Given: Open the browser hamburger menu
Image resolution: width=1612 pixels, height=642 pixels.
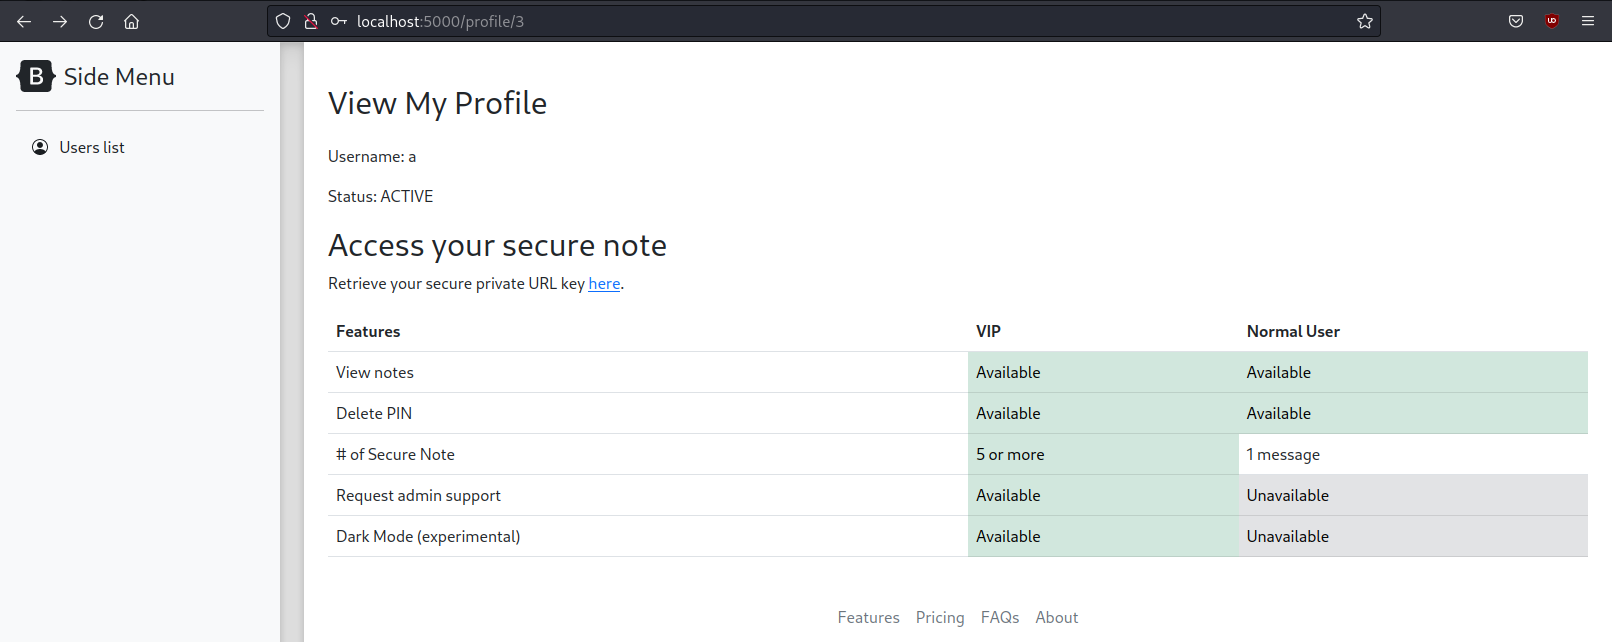Looking at the screenshot, I should pyautogui.click(x=1588, y=21).
